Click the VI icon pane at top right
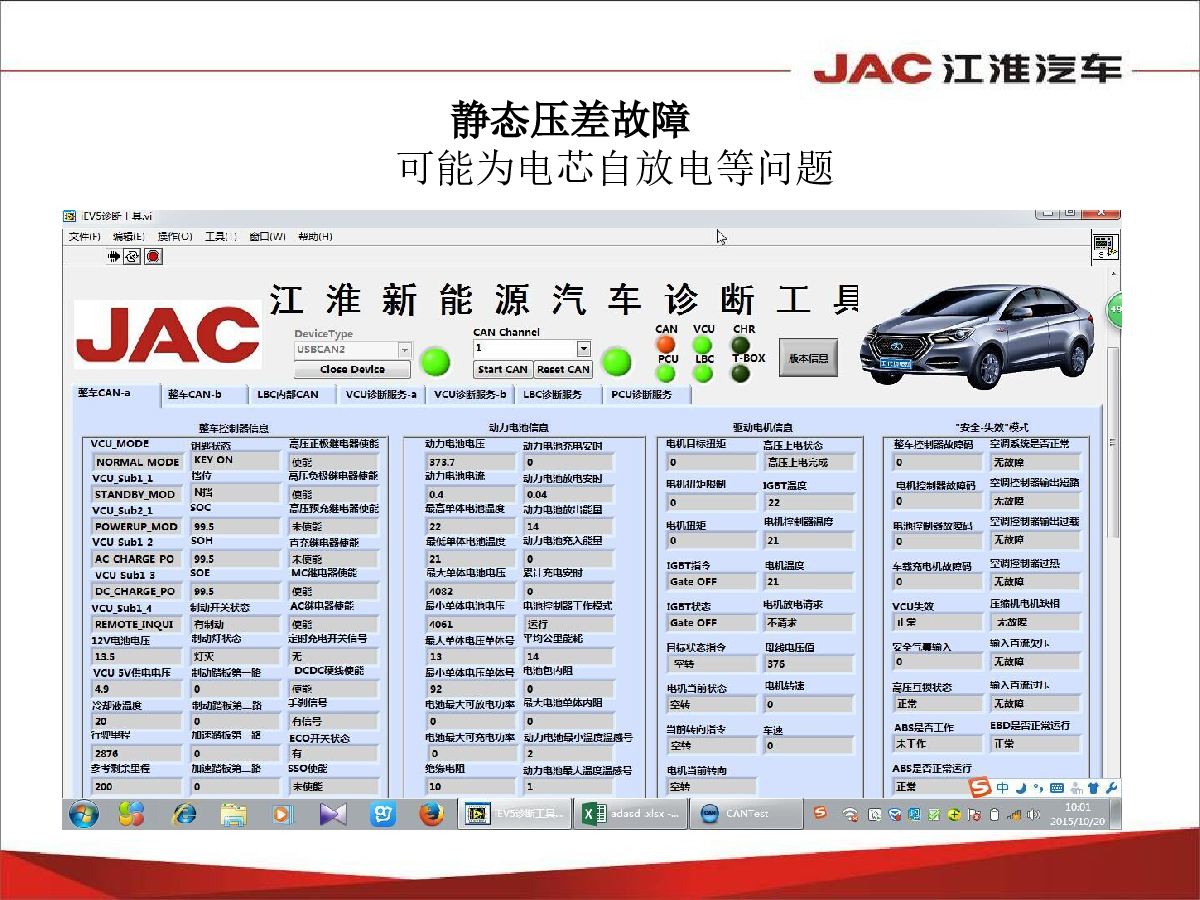The width and height of the screenshot is (1200, 900). [1105, 247]
